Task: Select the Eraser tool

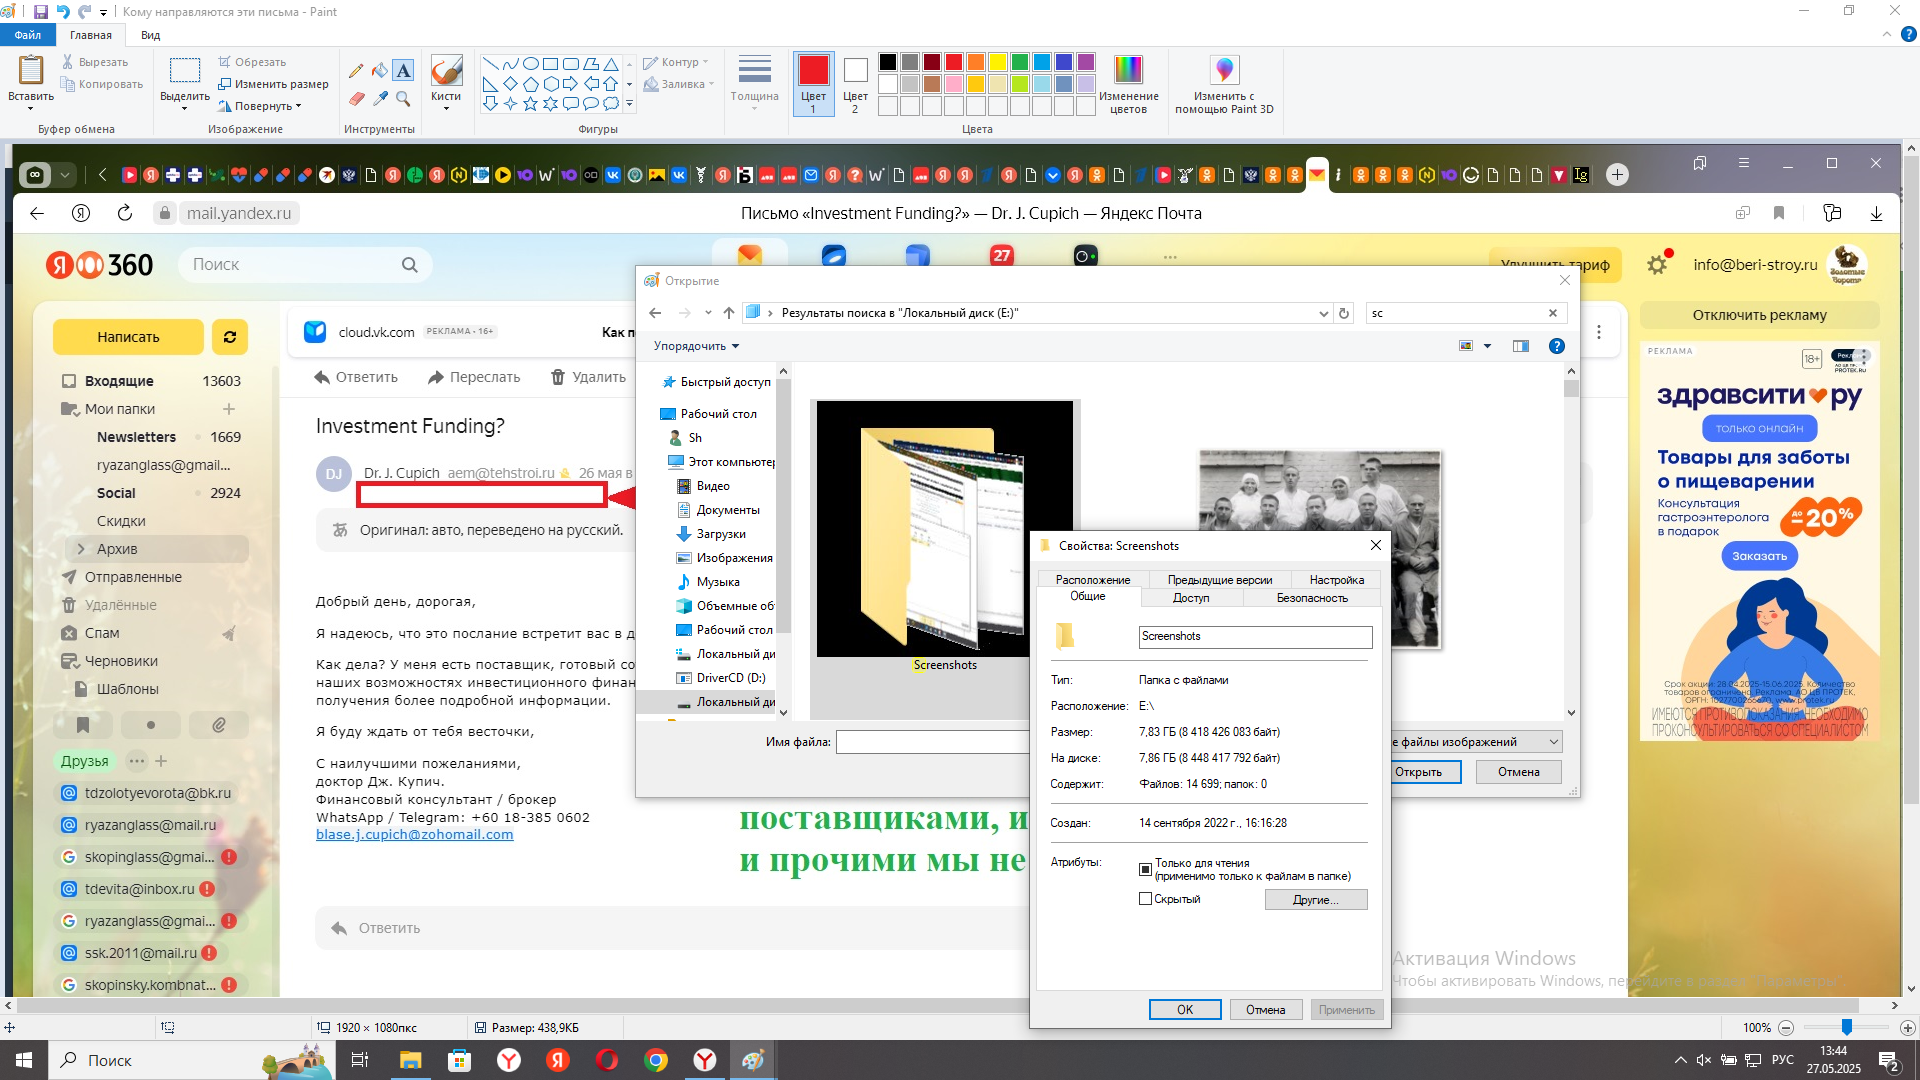Action: click(x=356, y=98)
